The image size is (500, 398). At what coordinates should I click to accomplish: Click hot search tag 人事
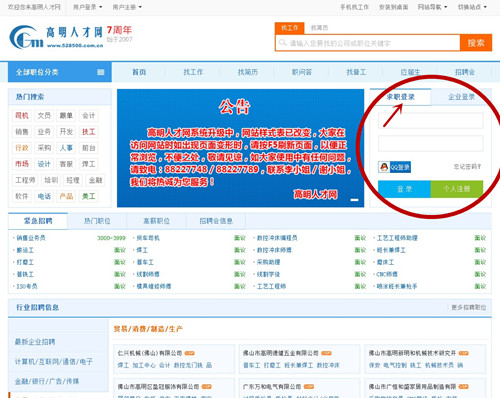(x=66, y=148)
